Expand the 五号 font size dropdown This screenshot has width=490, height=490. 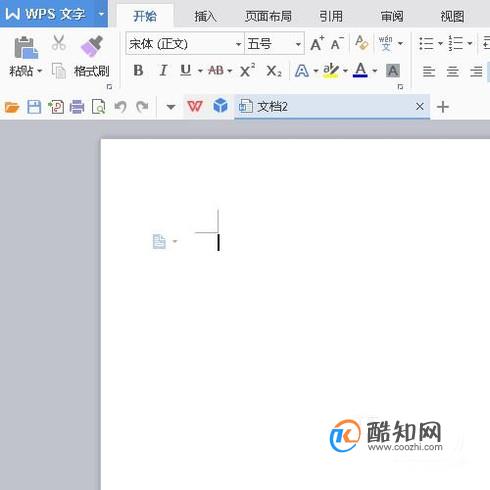click(x=298, y=44)
